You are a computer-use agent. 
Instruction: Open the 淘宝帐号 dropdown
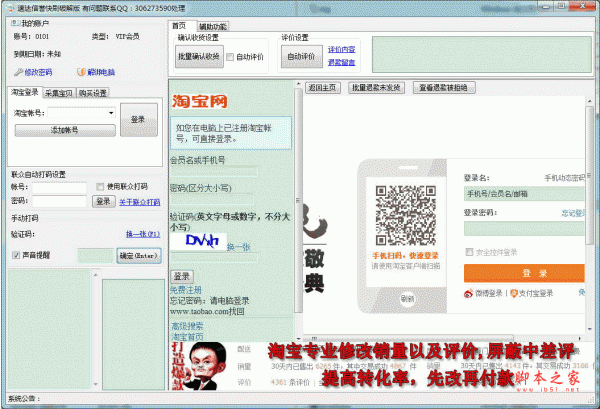point(111,112)
